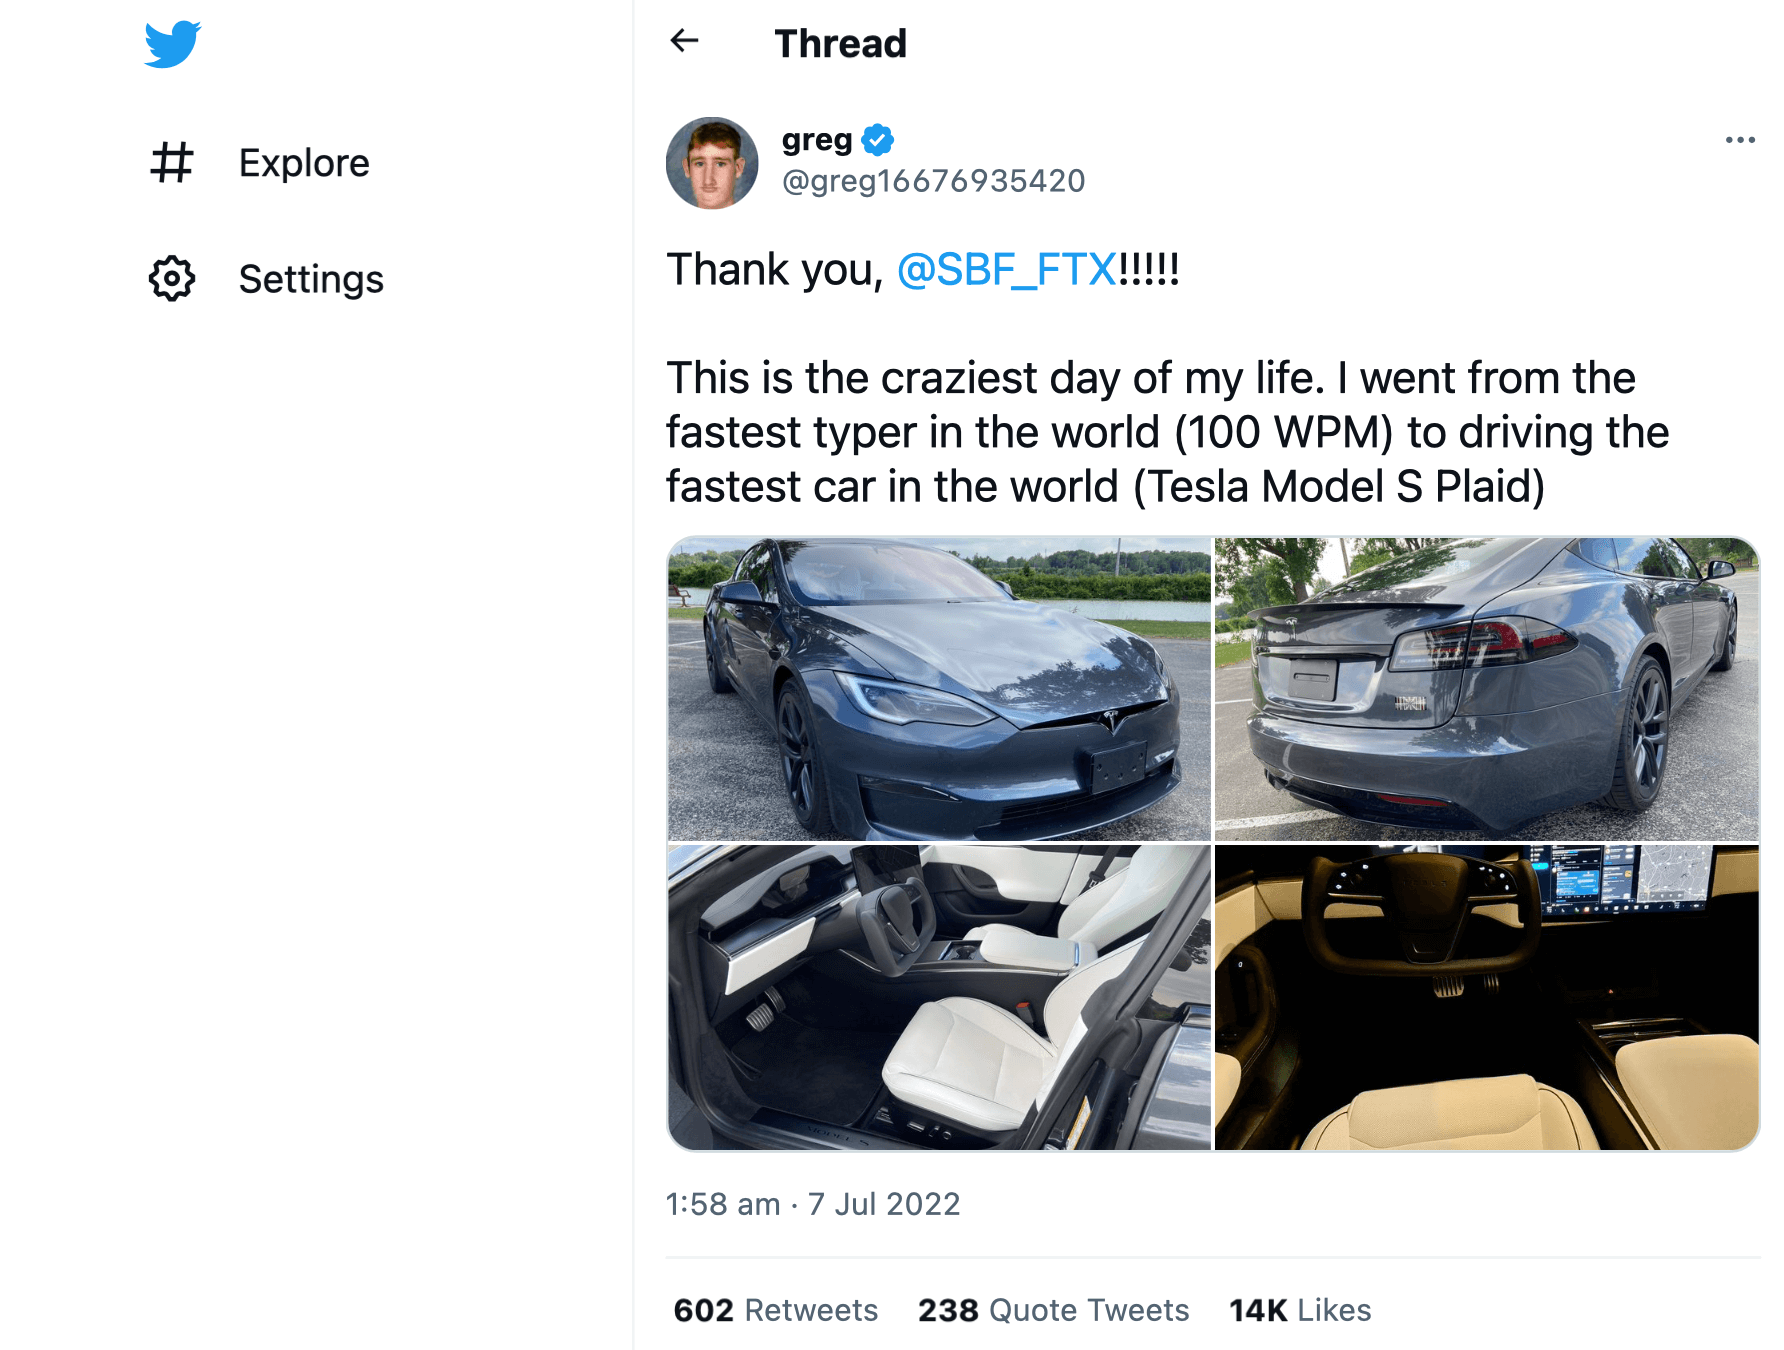Open the white seat interior photo
1784x1350 pixels.
coord(939,997)
